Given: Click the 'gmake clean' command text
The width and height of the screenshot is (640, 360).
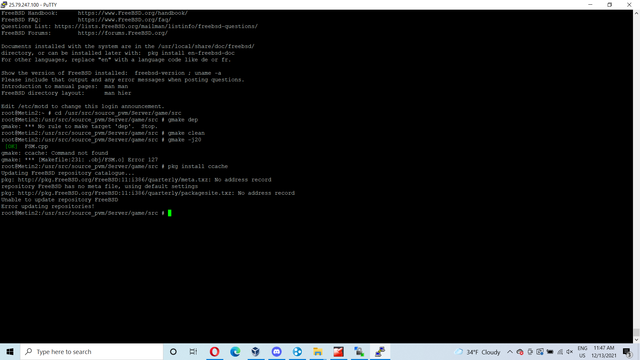Looking at the screenshot, I should click(x=186, y=133).
